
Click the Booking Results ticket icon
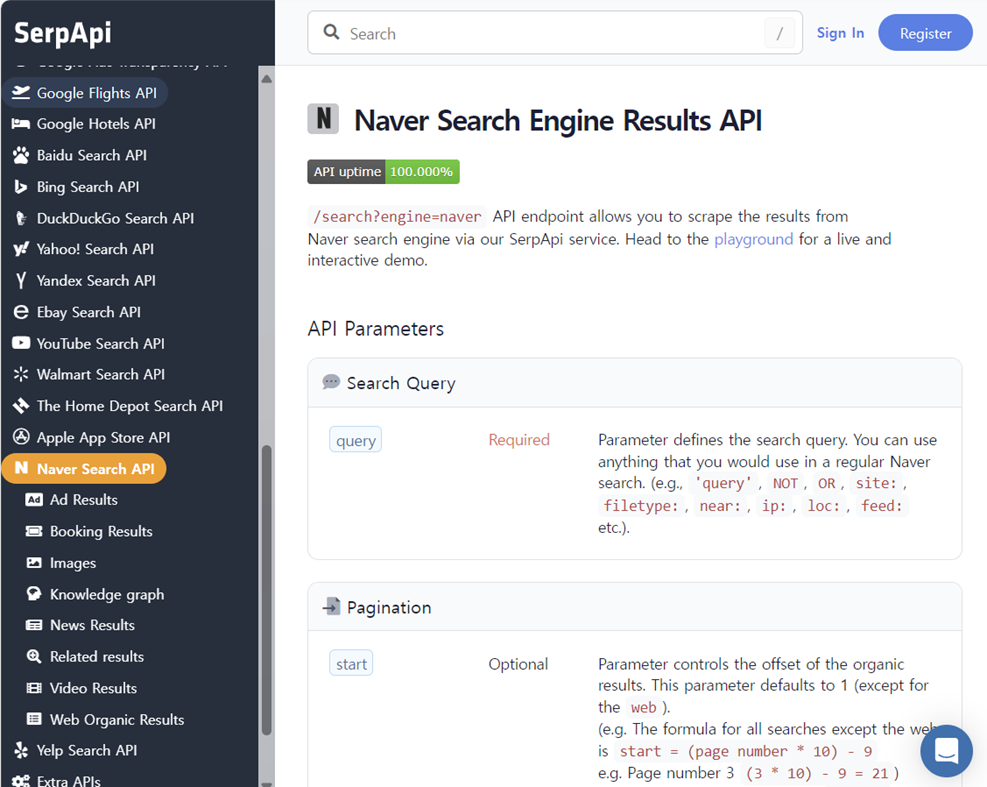click(34, 531)
